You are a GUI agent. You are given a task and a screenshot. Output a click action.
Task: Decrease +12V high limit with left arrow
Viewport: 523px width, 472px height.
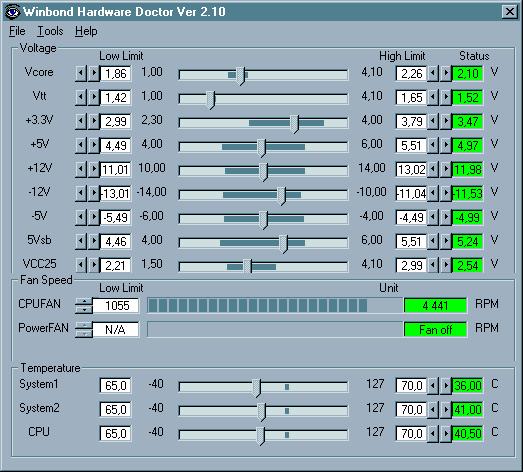(x=433, y=169)
